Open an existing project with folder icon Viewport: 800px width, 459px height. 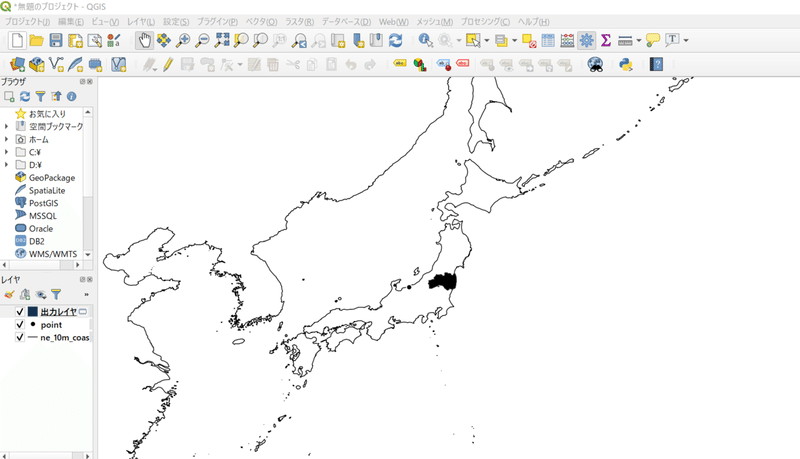coord(36,40)
